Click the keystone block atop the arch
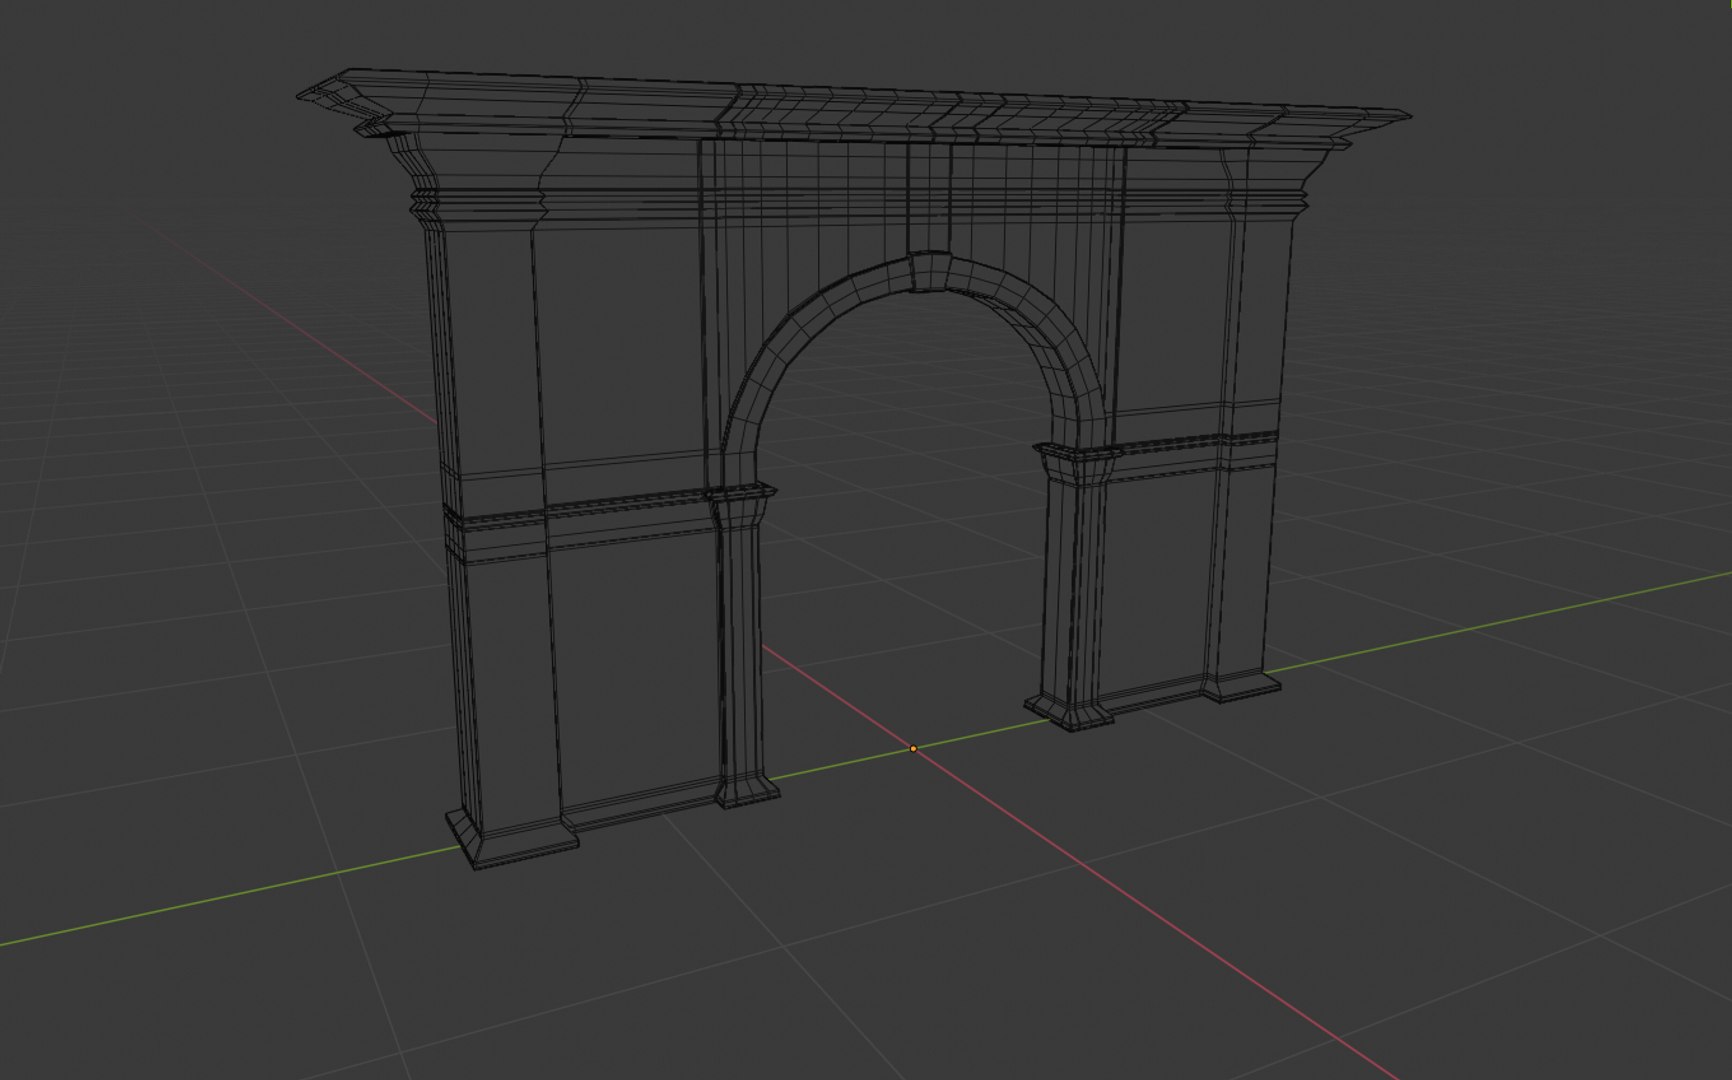The image size is (1732, 1080). tap(929, 272)
